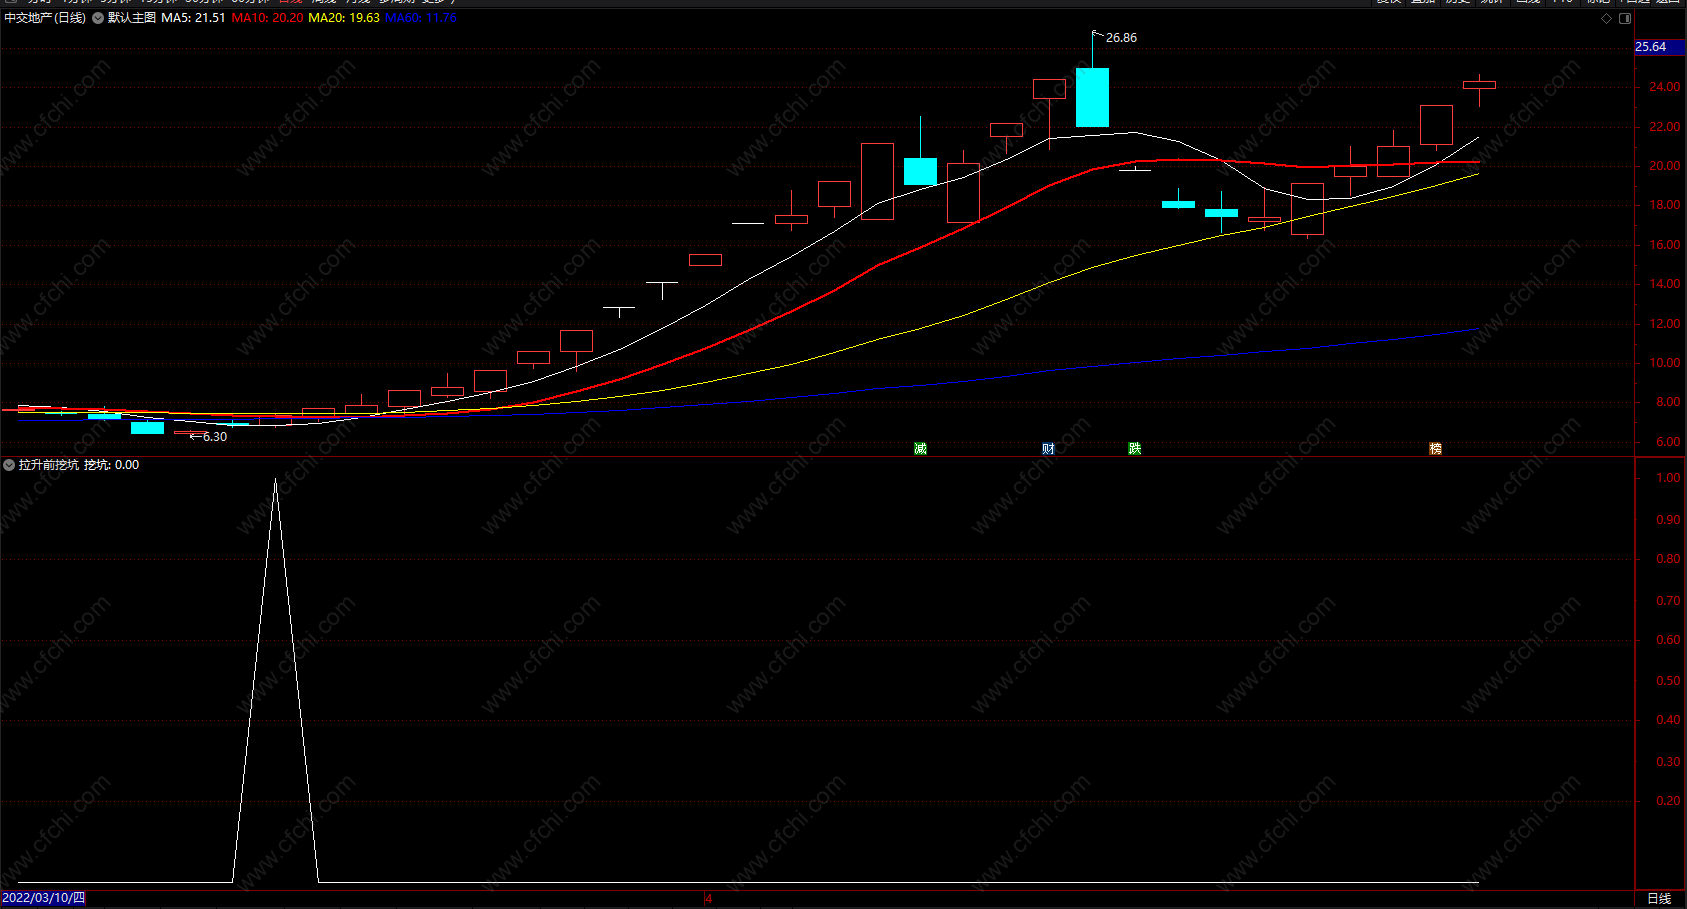Click the 拉升前挖坑 indicator name
Screen dimensions: 1687x909
[x=49, y=465]
